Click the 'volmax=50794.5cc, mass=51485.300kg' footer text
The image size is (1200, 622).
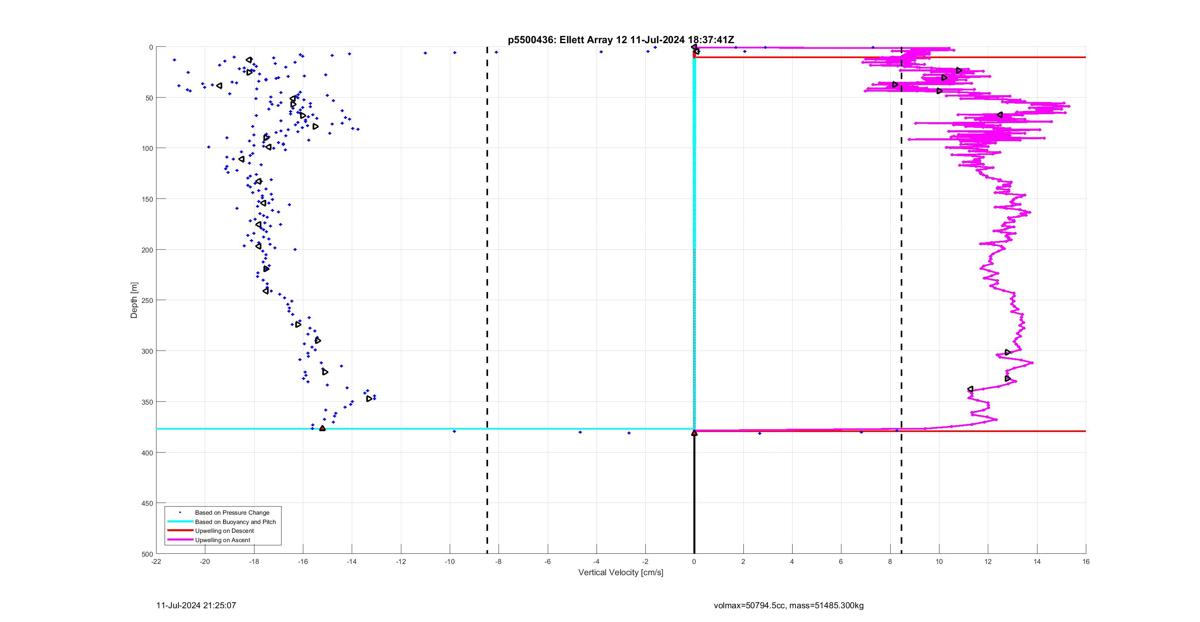tap(788, 605)
